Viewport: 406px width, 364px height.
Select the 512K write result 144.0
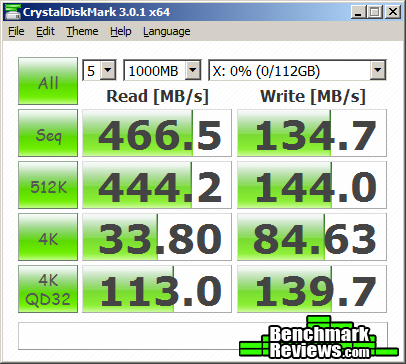pyautogui.click(x=312, y=185)
